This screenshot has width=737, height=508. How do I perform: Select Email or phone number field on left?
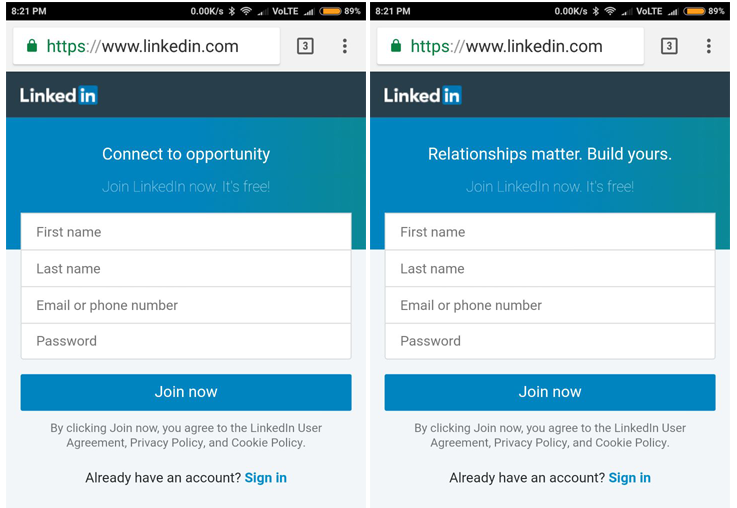(x=186, y=305)
